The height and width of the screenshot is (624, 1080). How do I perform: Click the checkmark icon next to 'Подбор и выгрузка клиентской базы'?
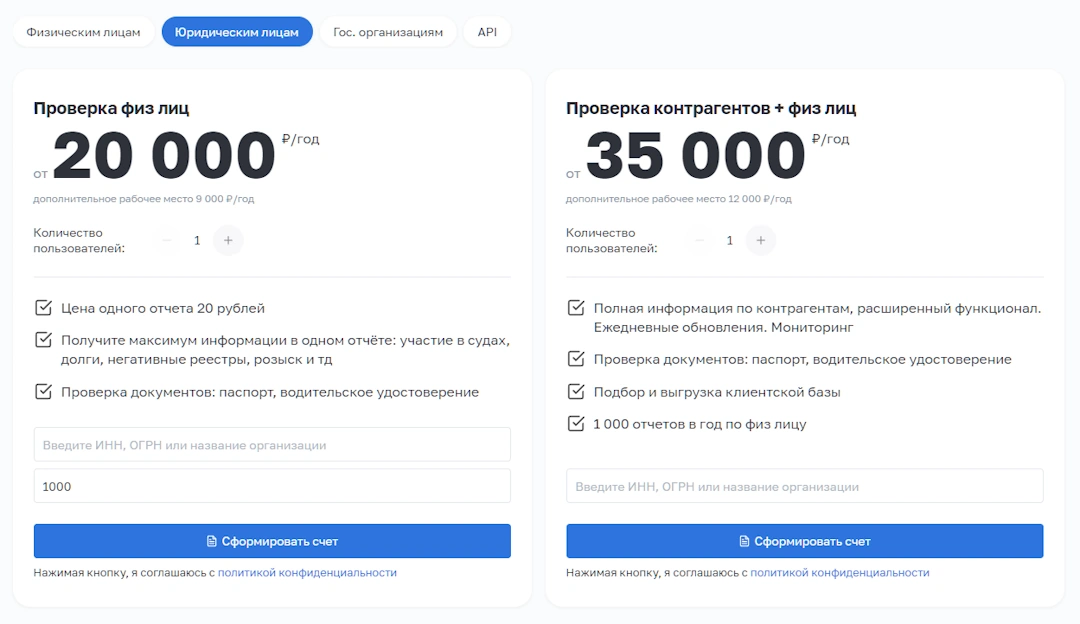(576, 391)
